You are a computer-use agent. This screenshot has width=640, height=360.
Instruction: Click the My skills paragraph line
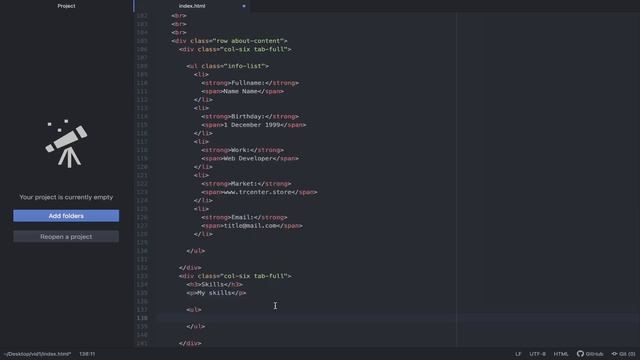[216, 293]
